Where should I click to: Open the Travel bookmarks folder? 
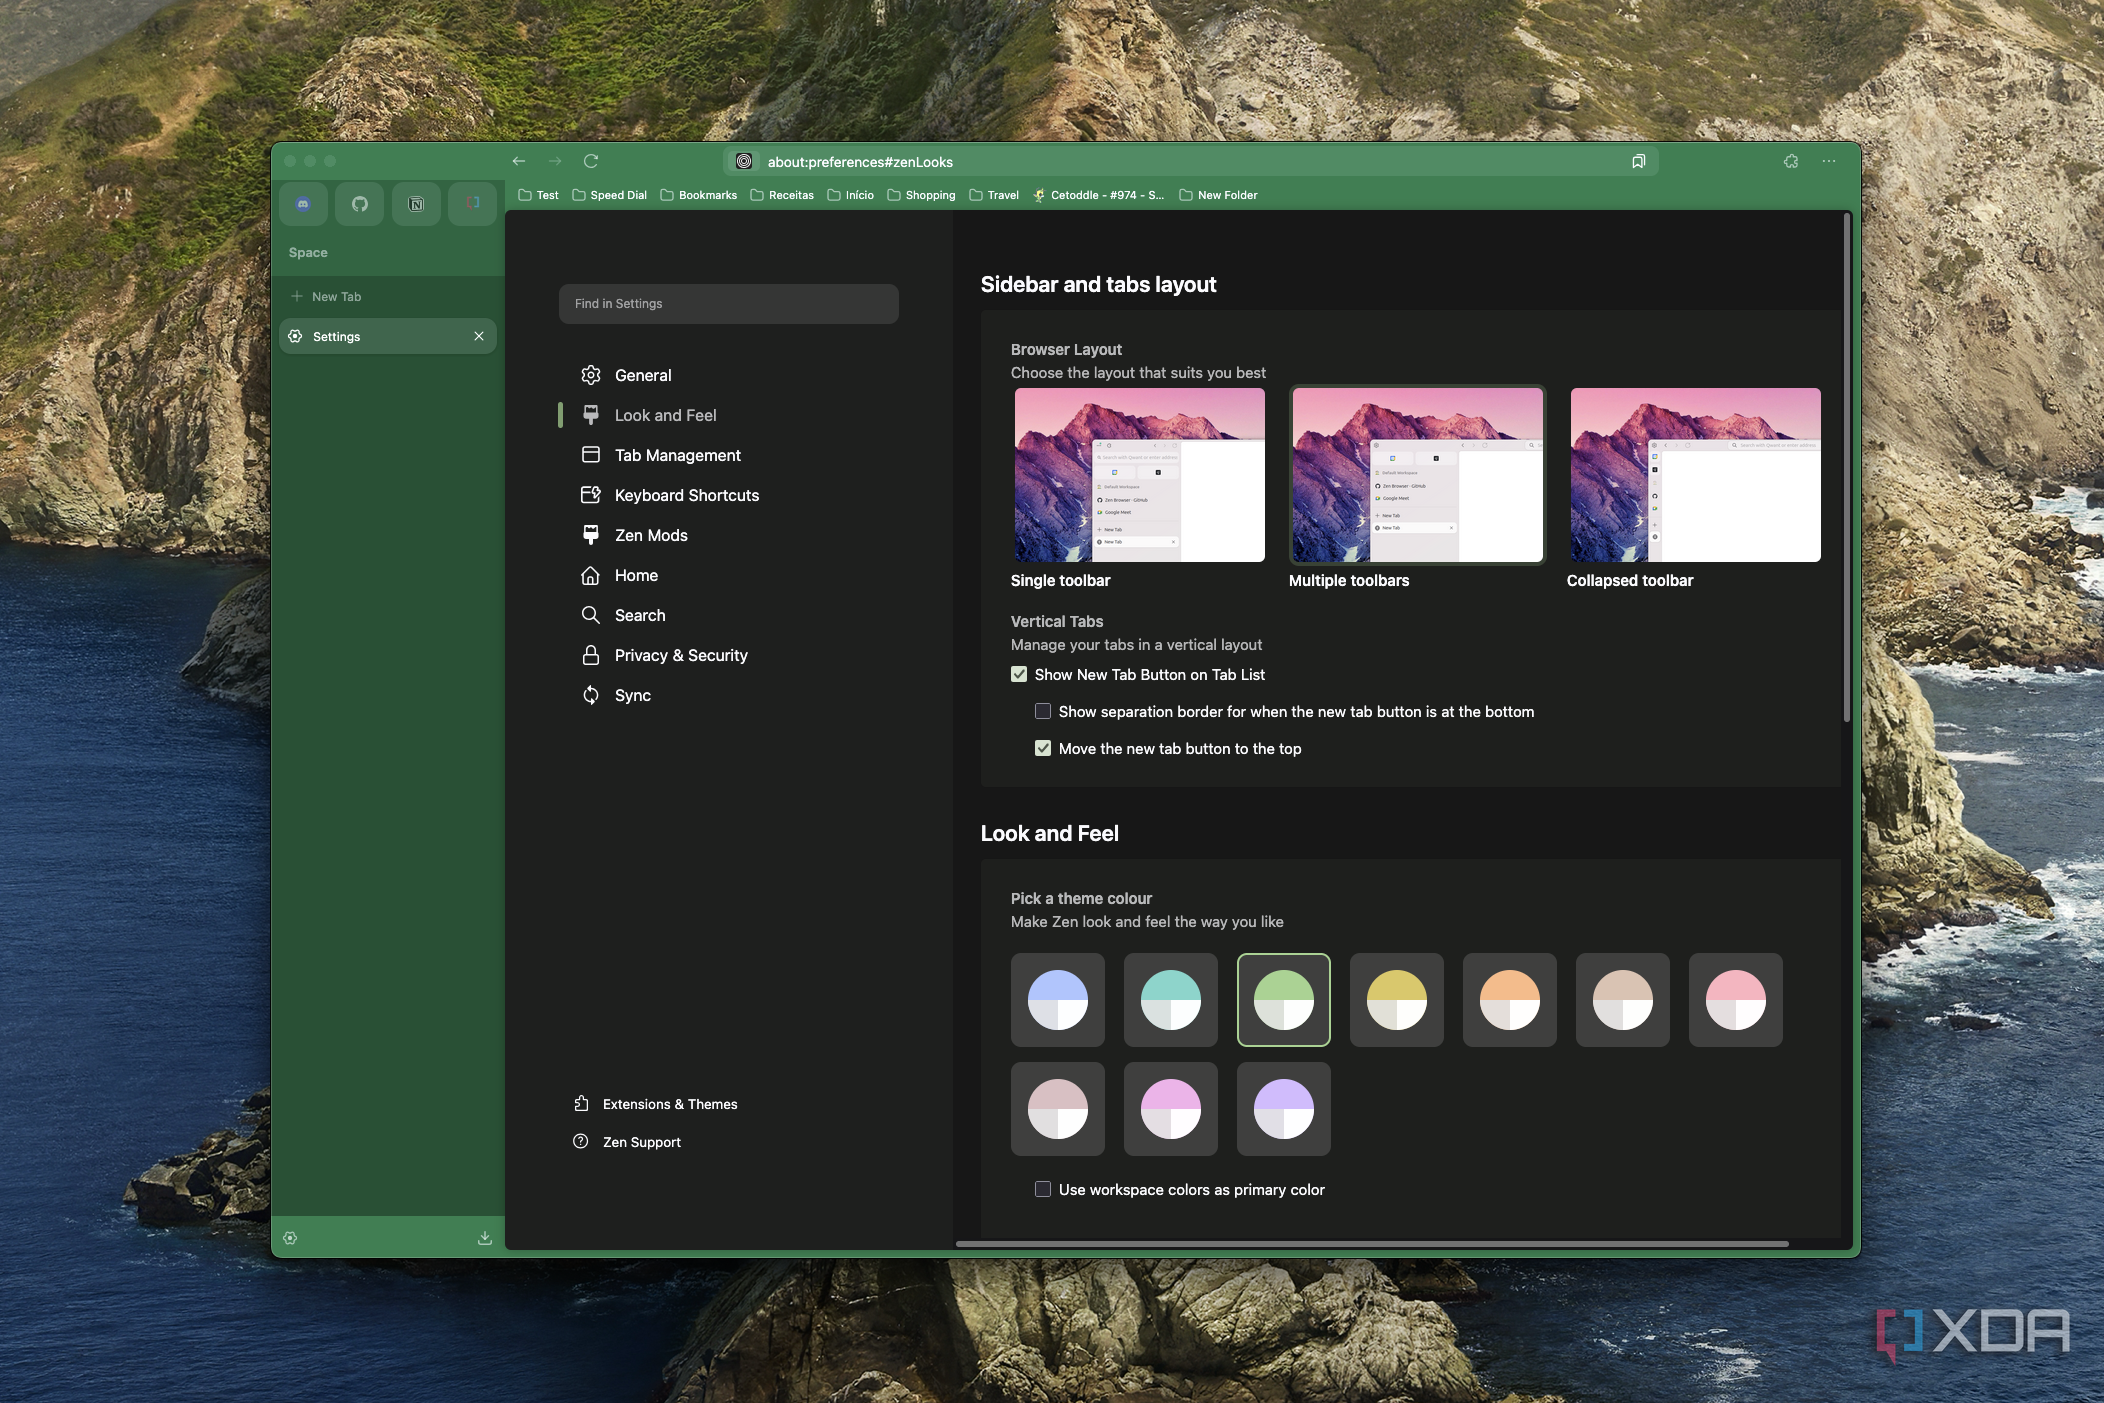(994, 195)
